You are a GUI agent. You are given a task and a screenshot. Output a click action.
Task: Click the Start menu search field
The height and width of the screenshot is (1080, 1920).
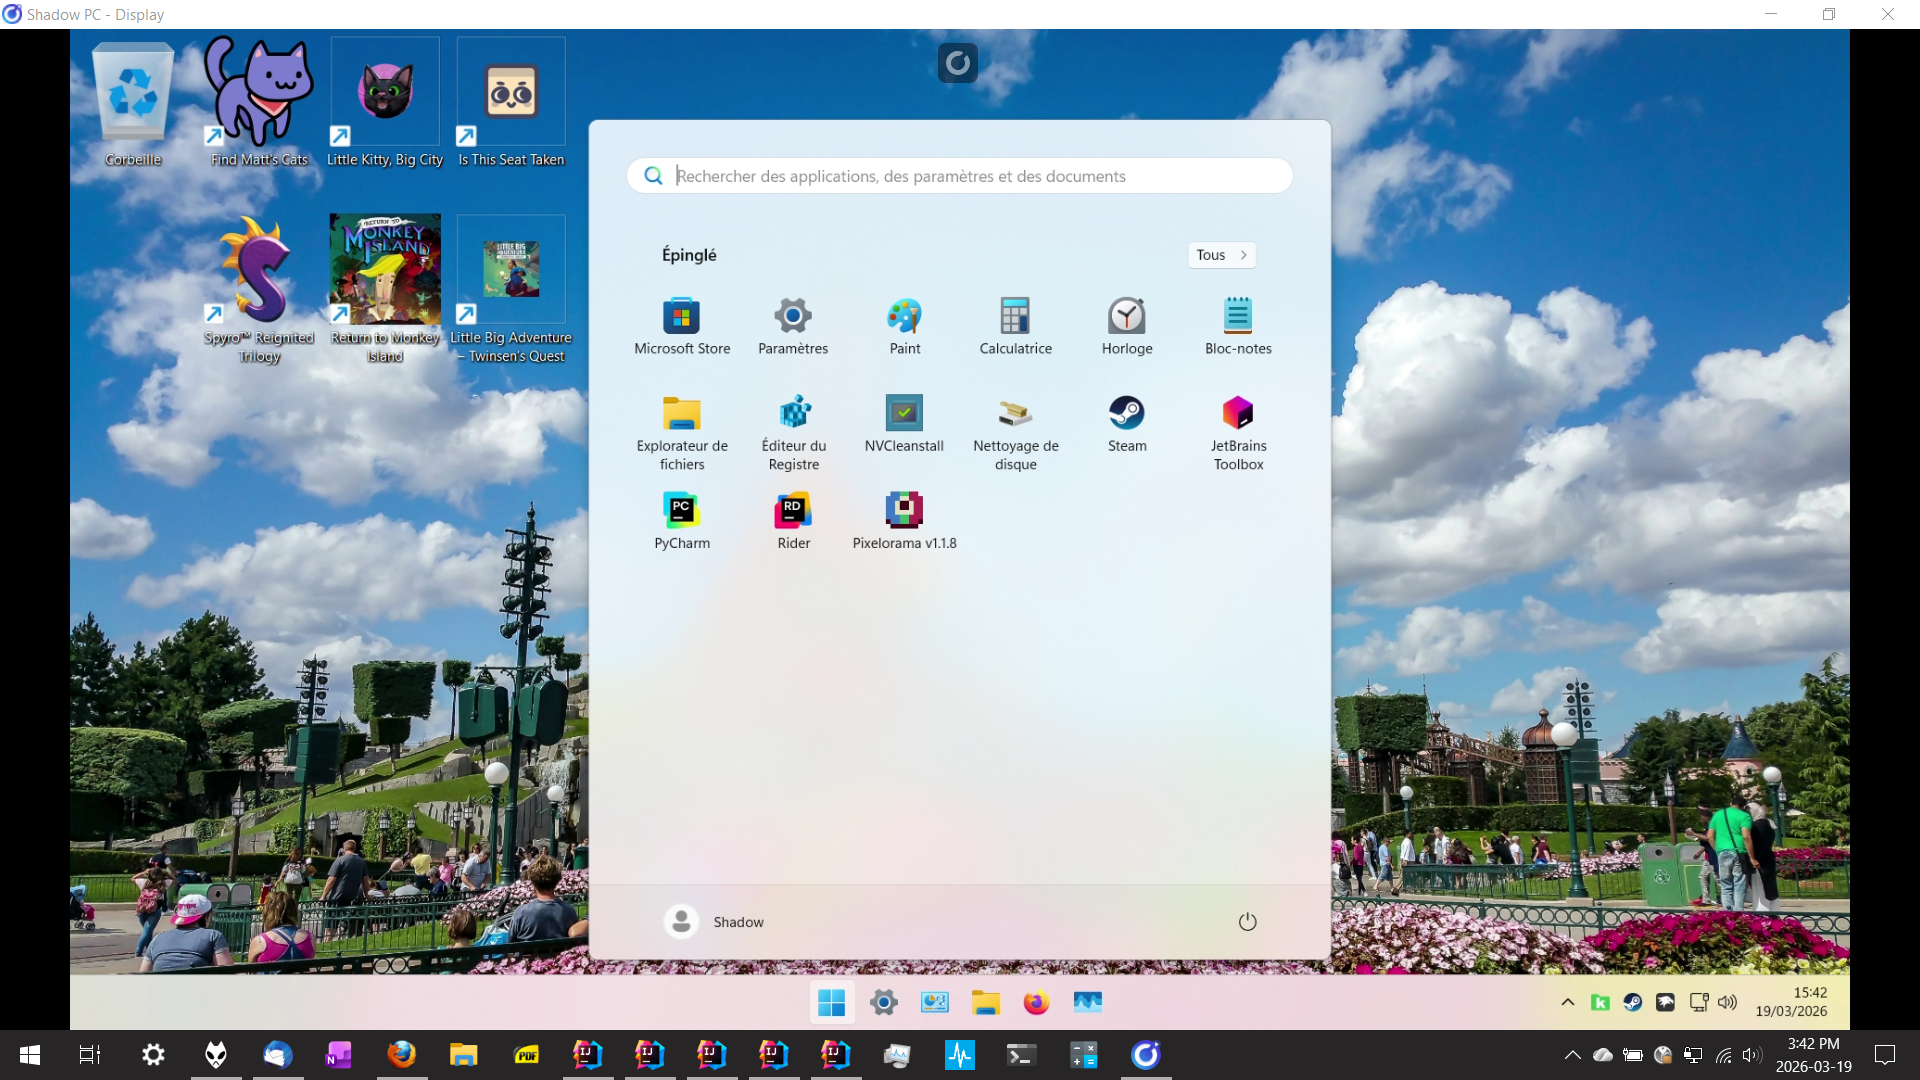tap(960, 176)
